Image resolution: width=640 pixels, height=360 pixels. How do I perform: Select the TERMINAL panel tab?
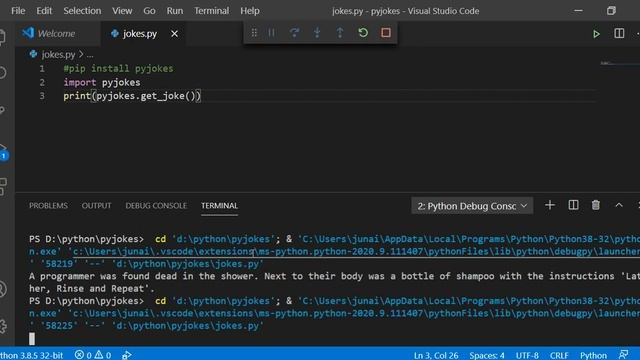[x=219, y=206]
